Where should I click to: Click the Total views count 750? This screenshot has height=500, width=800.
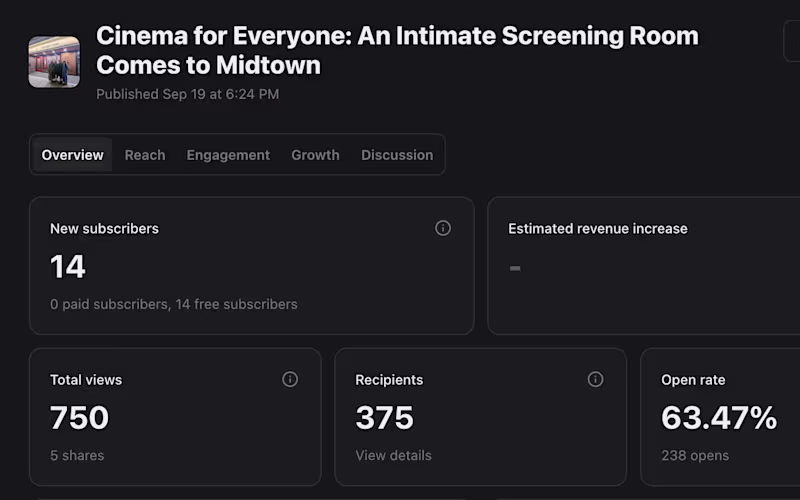coord(79,418)
